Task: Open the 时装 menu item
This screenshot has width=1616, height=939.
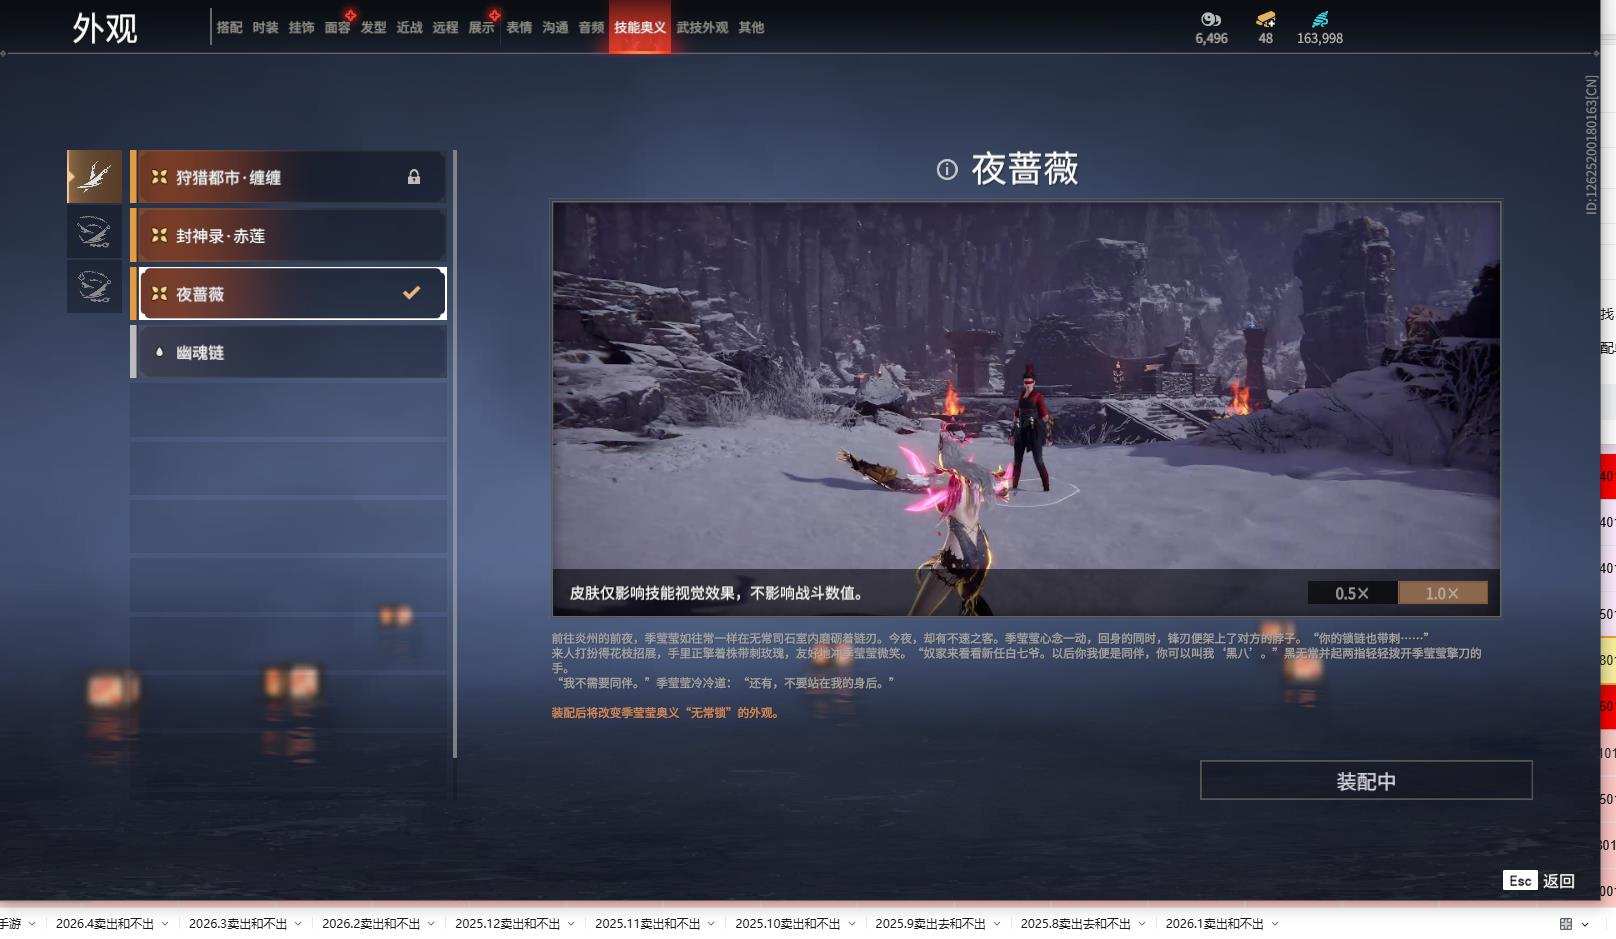Action: [267, 28]
